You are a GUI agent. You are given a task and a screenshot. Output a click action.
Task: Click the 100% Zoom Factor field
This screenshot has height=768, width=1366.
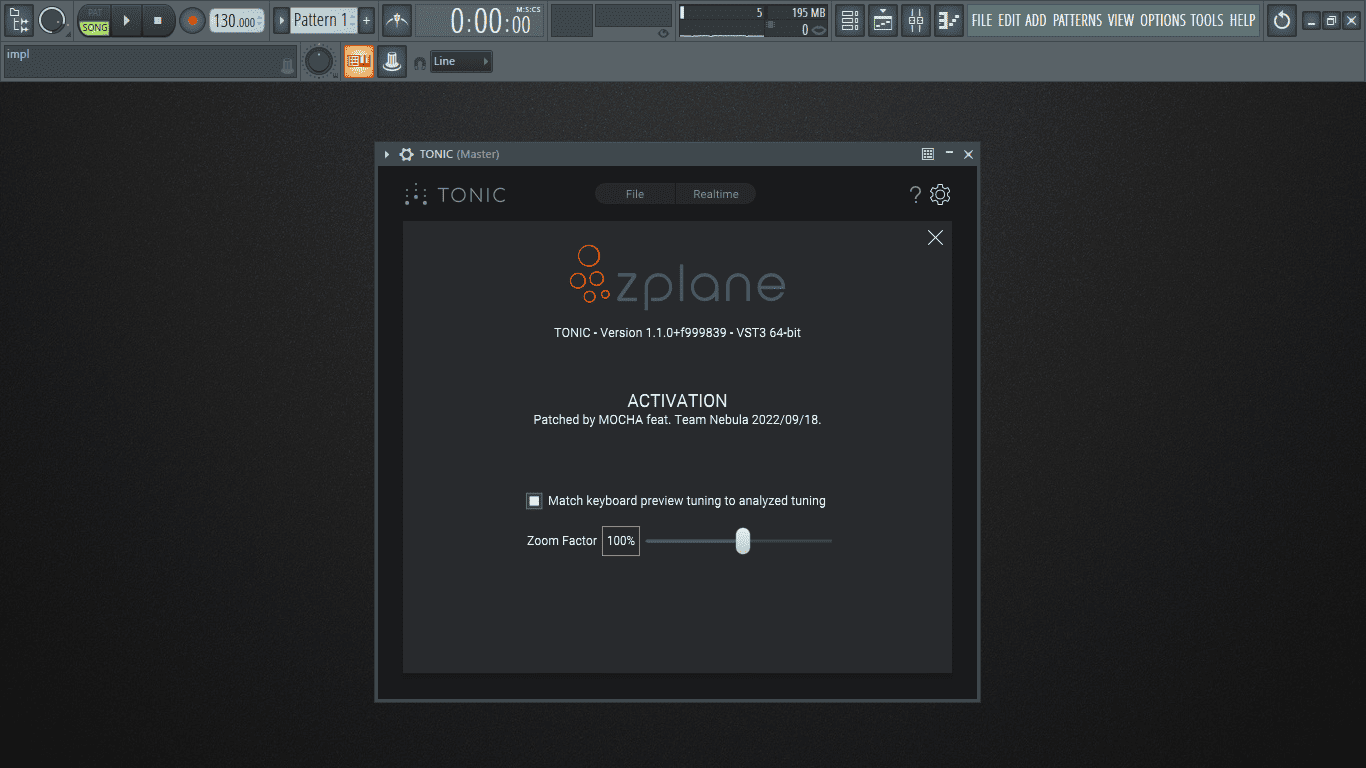click(x=621, y=541)
